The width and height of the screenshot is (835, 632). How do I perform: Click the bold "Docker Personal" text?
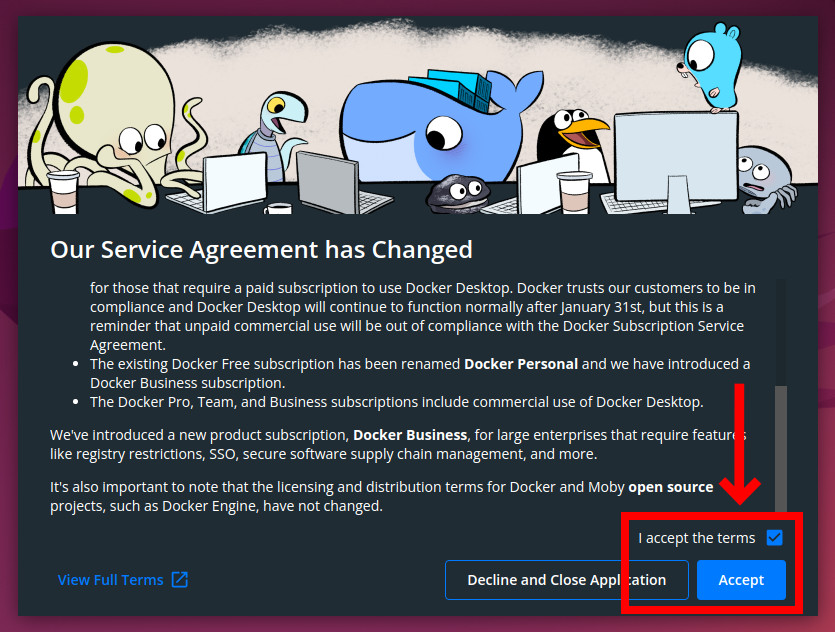click(x=521, y=364)
